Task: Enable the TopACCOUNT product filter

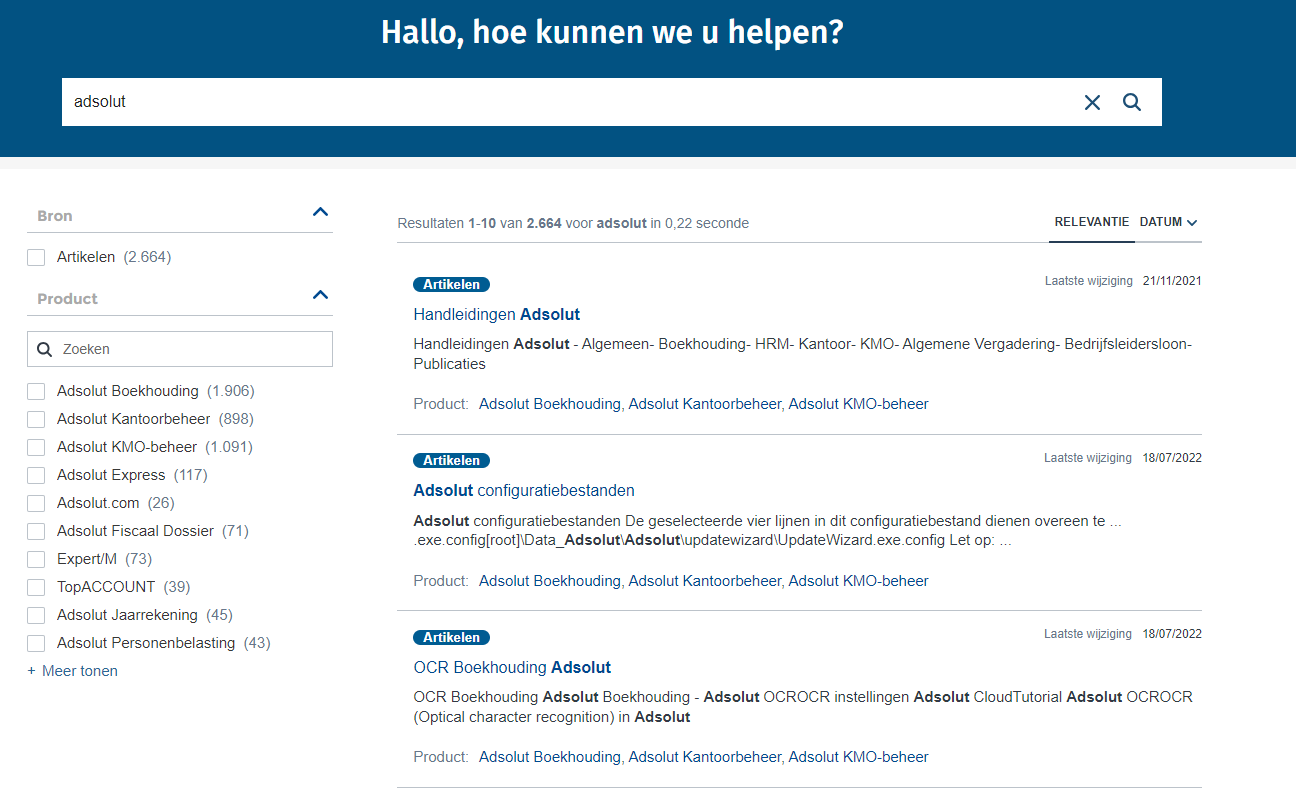Action: (36, 587)
